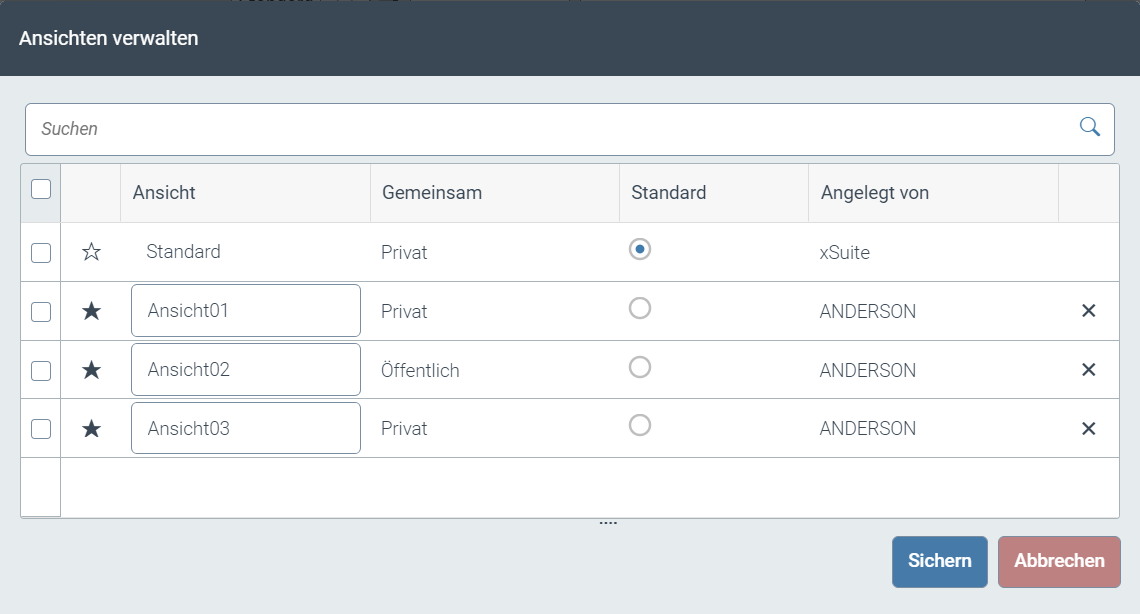Unfavorite Ansicht01 by clicking its star
This screenshot has height=614, width=1140.
[x=91, y=310]
